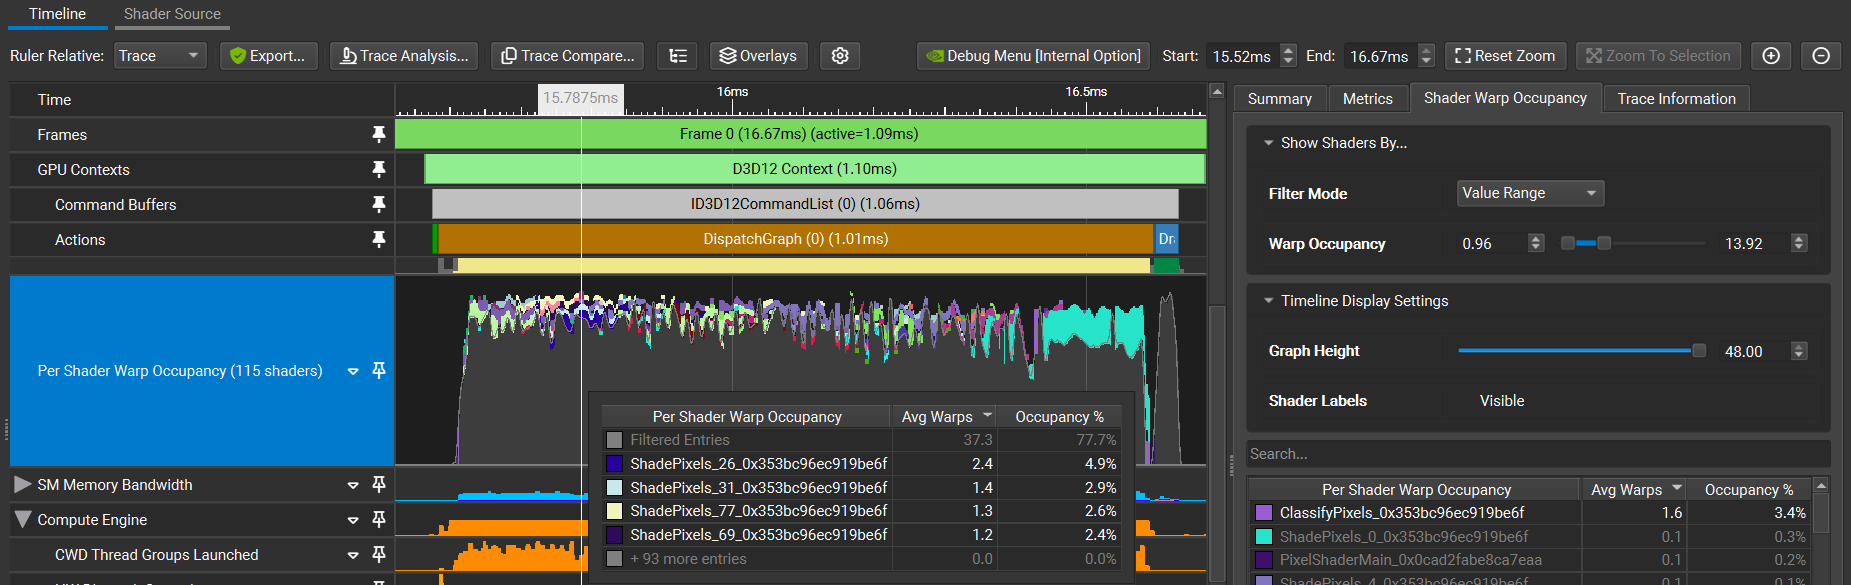Click Warp Occupancy range slider
1851x585 pixels.
[x=1633, y=243]
